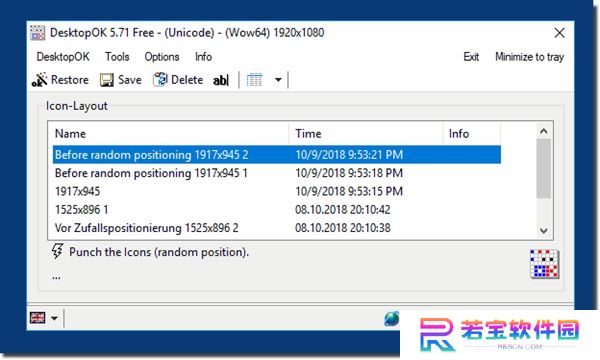Click the grid view toolbar icon
Screen dimensions: 600x360
[254, 80]
